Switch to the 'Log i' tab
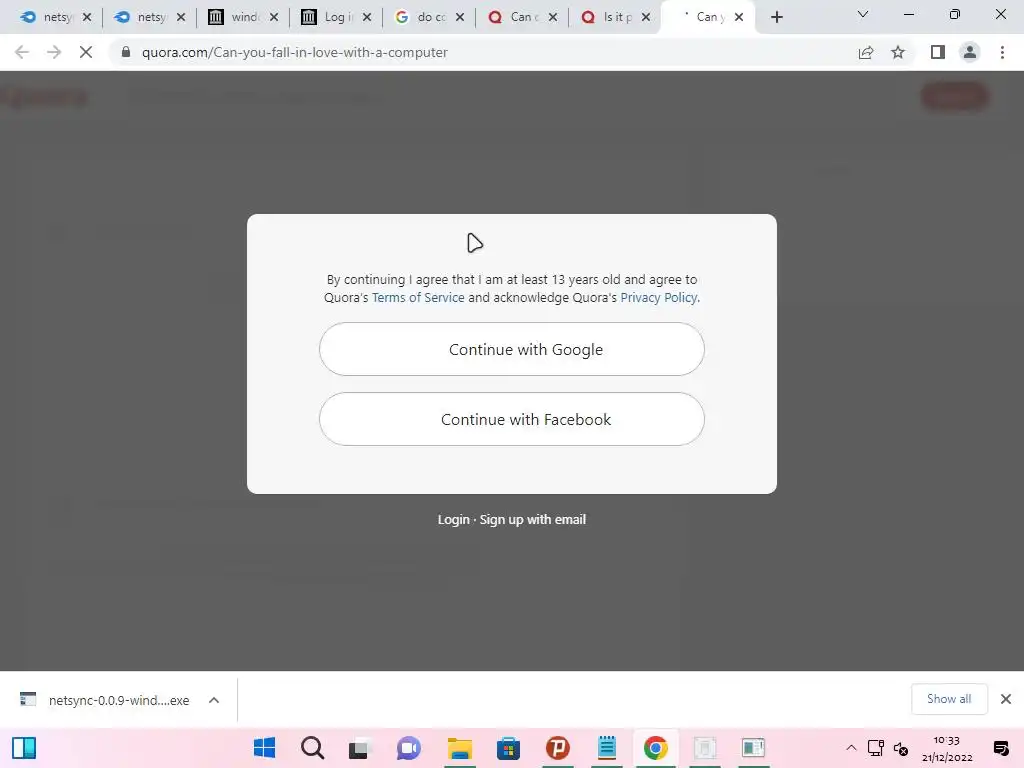The width and height of the screenshot is (1024, 768). (x=330, y=17)
